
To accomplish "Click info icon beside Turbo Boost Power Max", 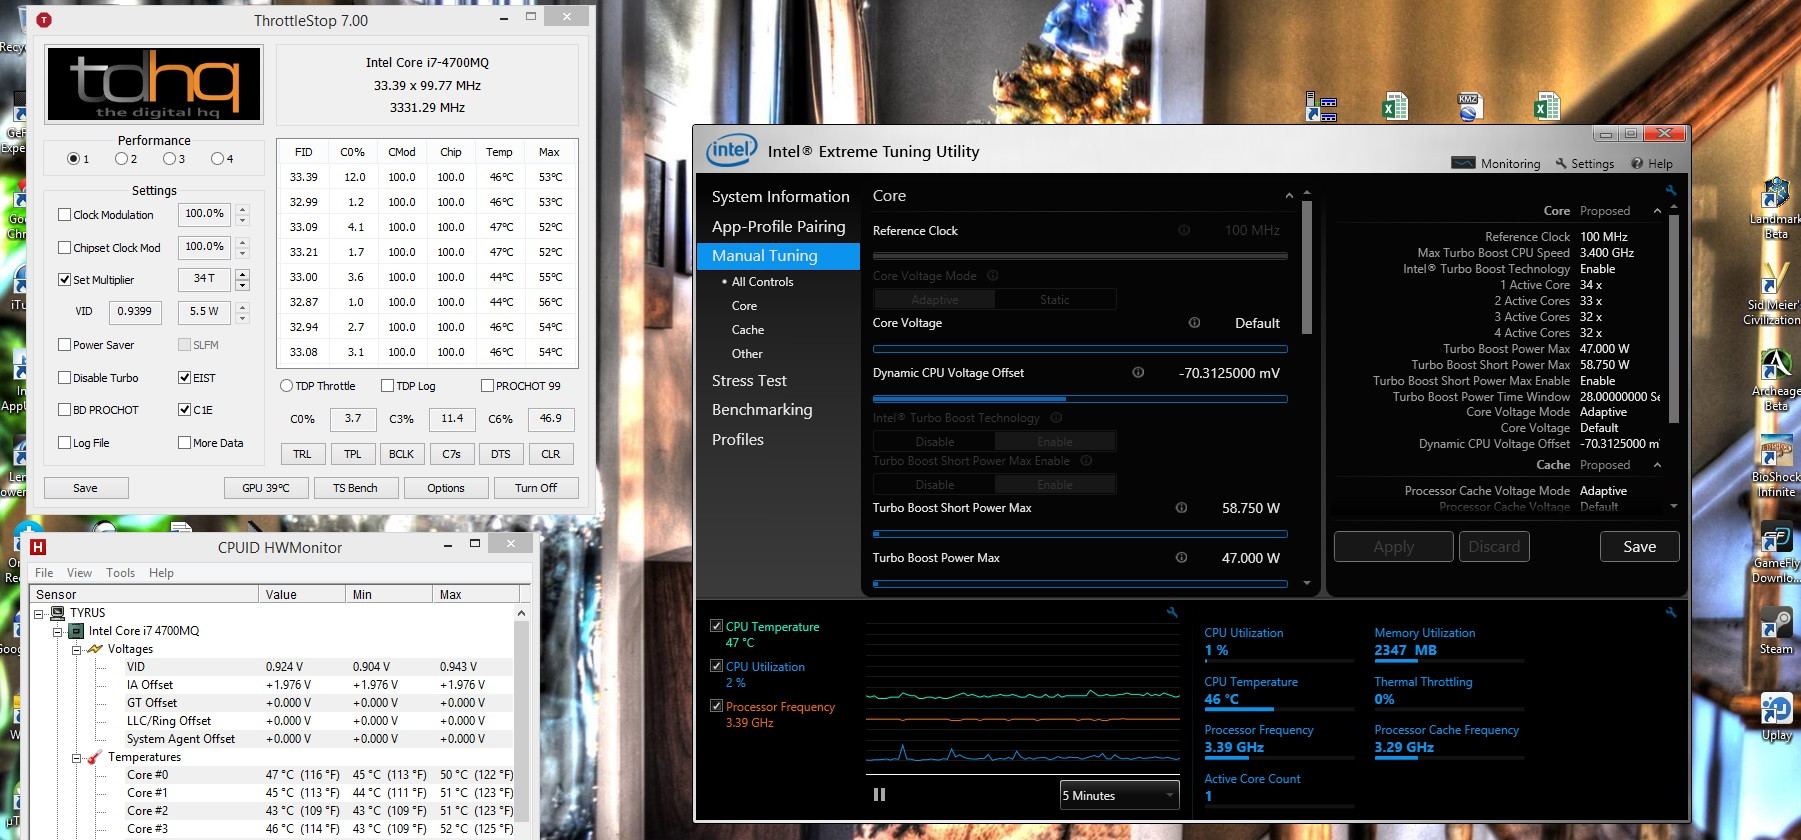I will (1181, 558).
